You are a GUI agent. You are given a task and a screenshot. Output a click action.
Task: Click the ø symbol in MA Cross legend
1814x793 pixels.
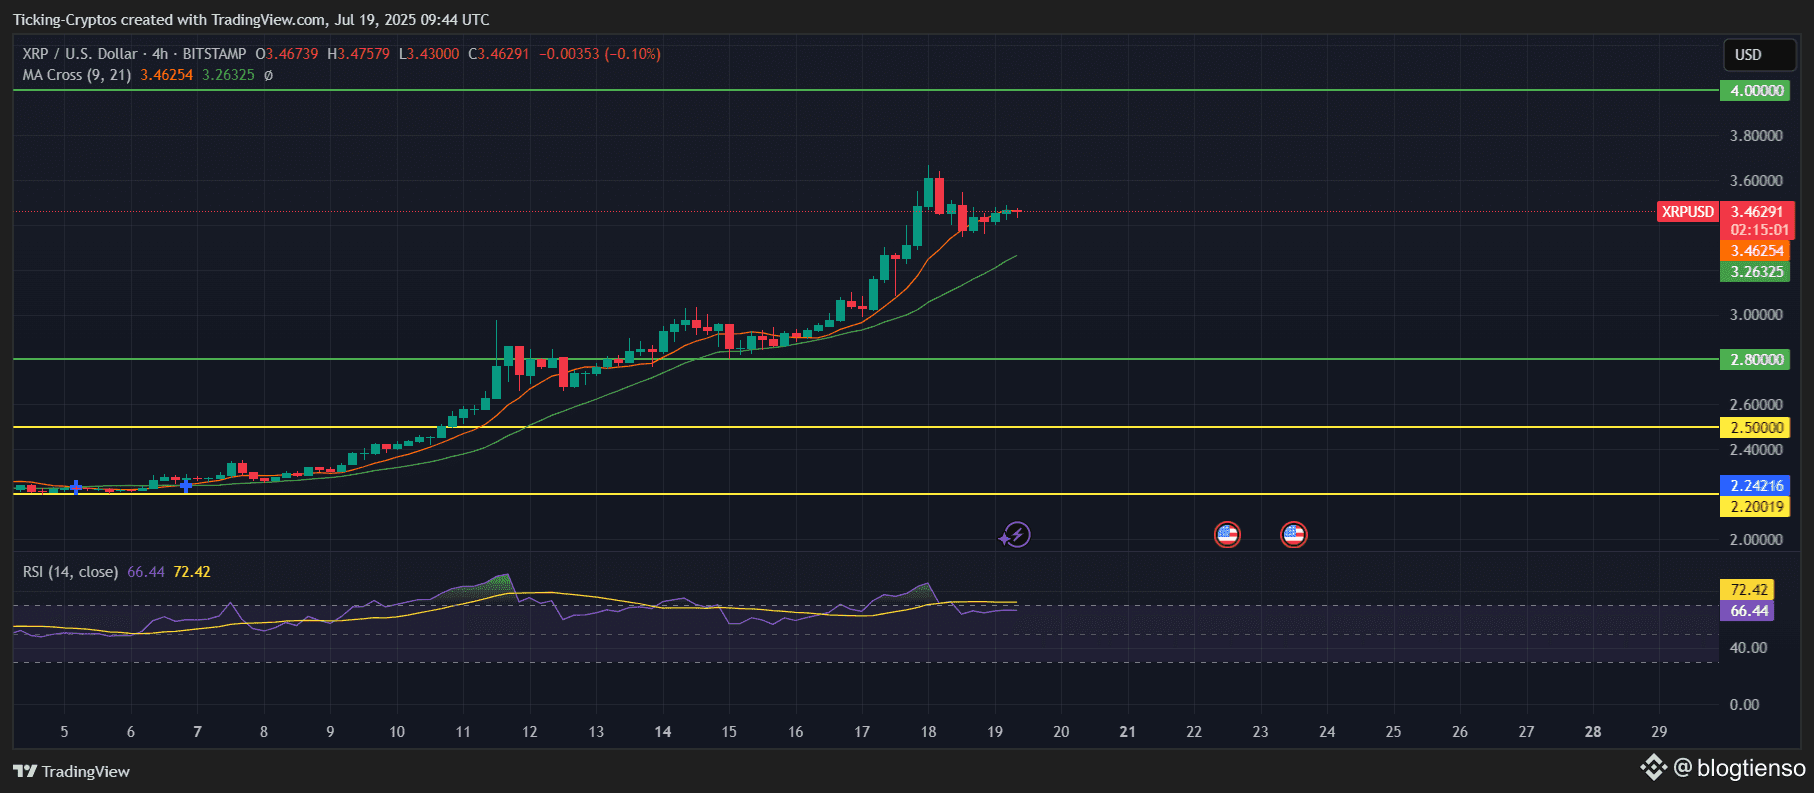(268, 75)
